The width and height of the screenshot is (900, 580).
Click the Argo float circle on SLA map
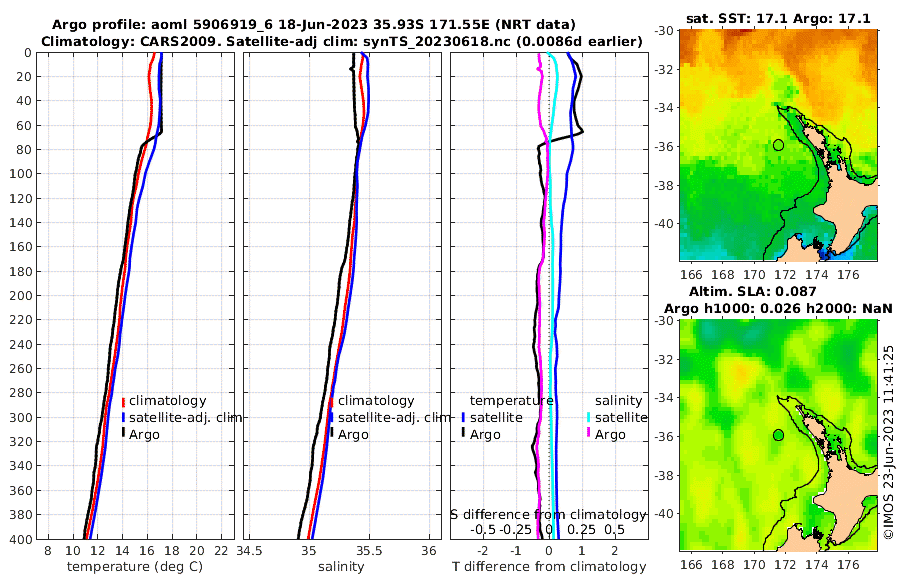[778, 435]
